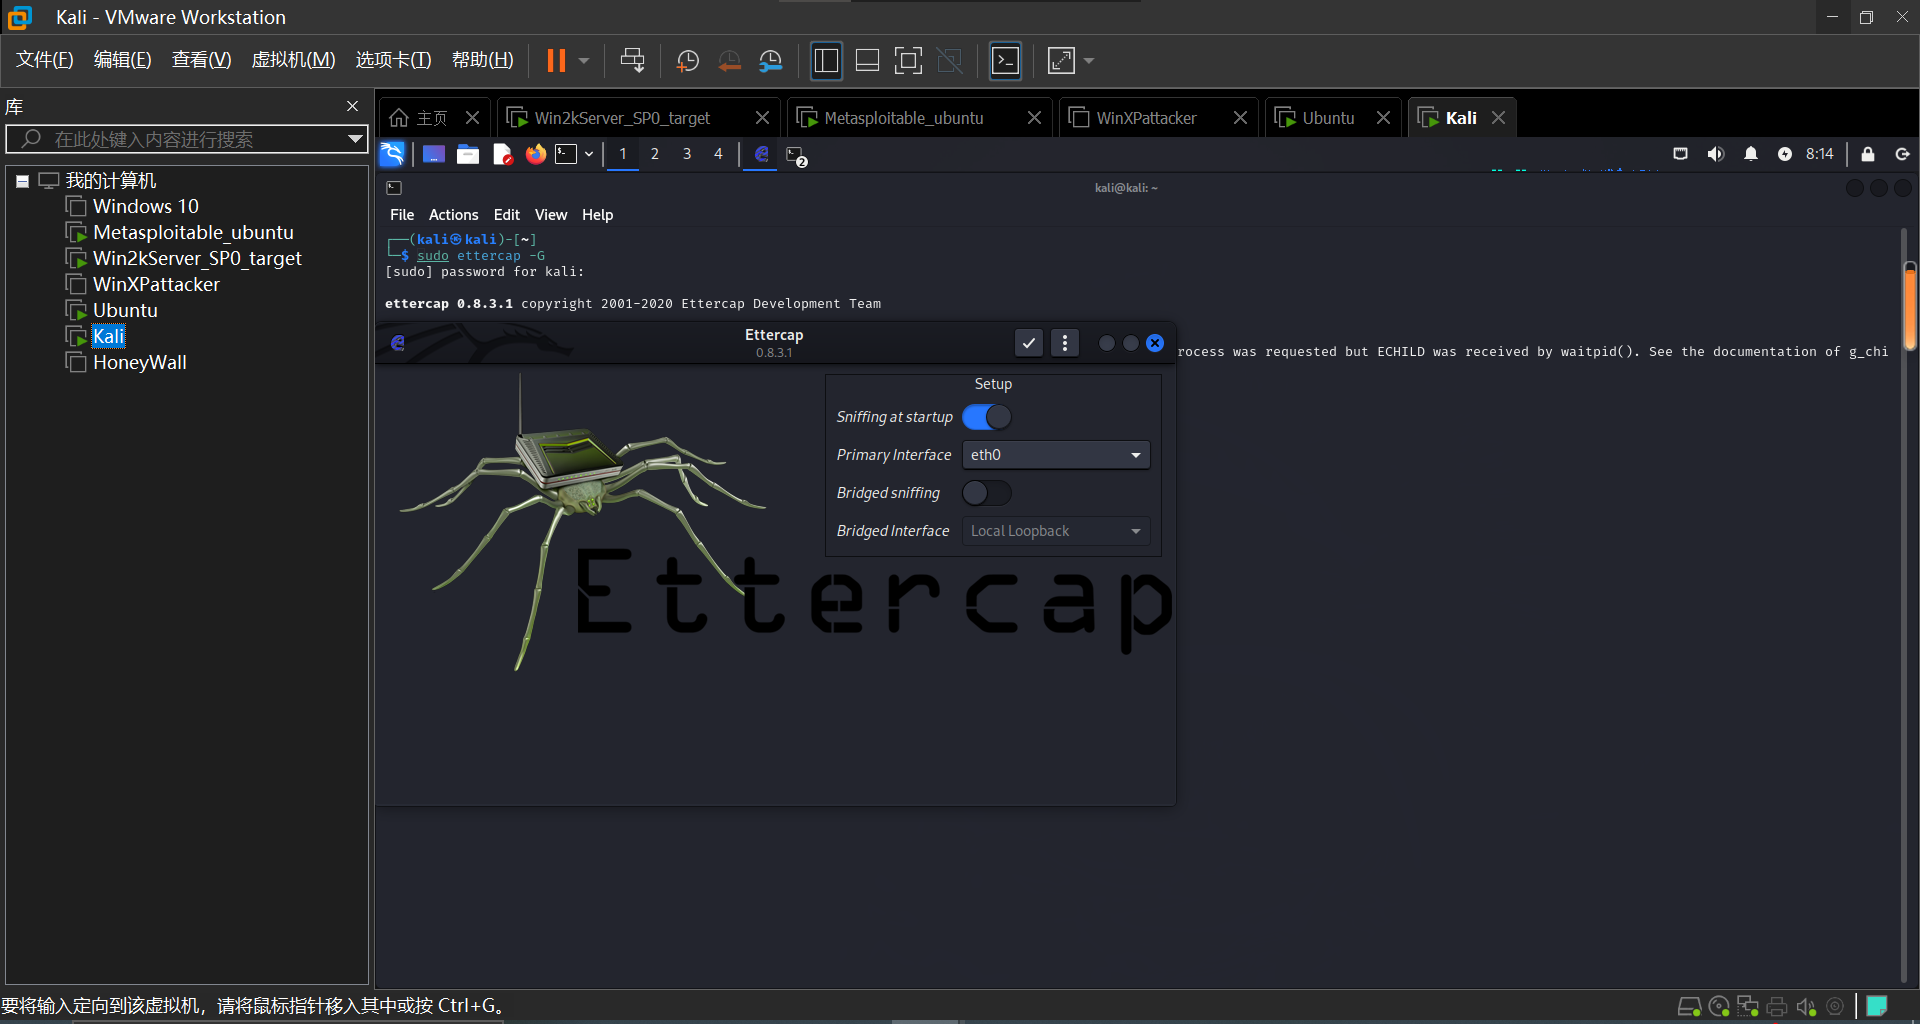Click the network adapter status icon
The height and width of the screenshot is (1024, 1920).
coord(1748,1007)
